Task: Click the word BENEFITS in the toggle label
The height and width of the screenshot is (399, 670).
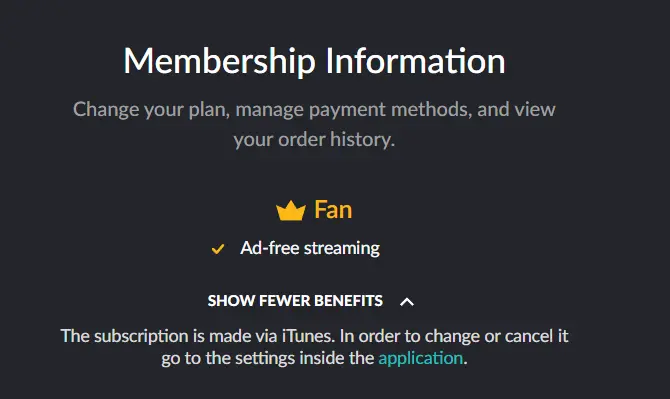Action: tap(348, 301)
